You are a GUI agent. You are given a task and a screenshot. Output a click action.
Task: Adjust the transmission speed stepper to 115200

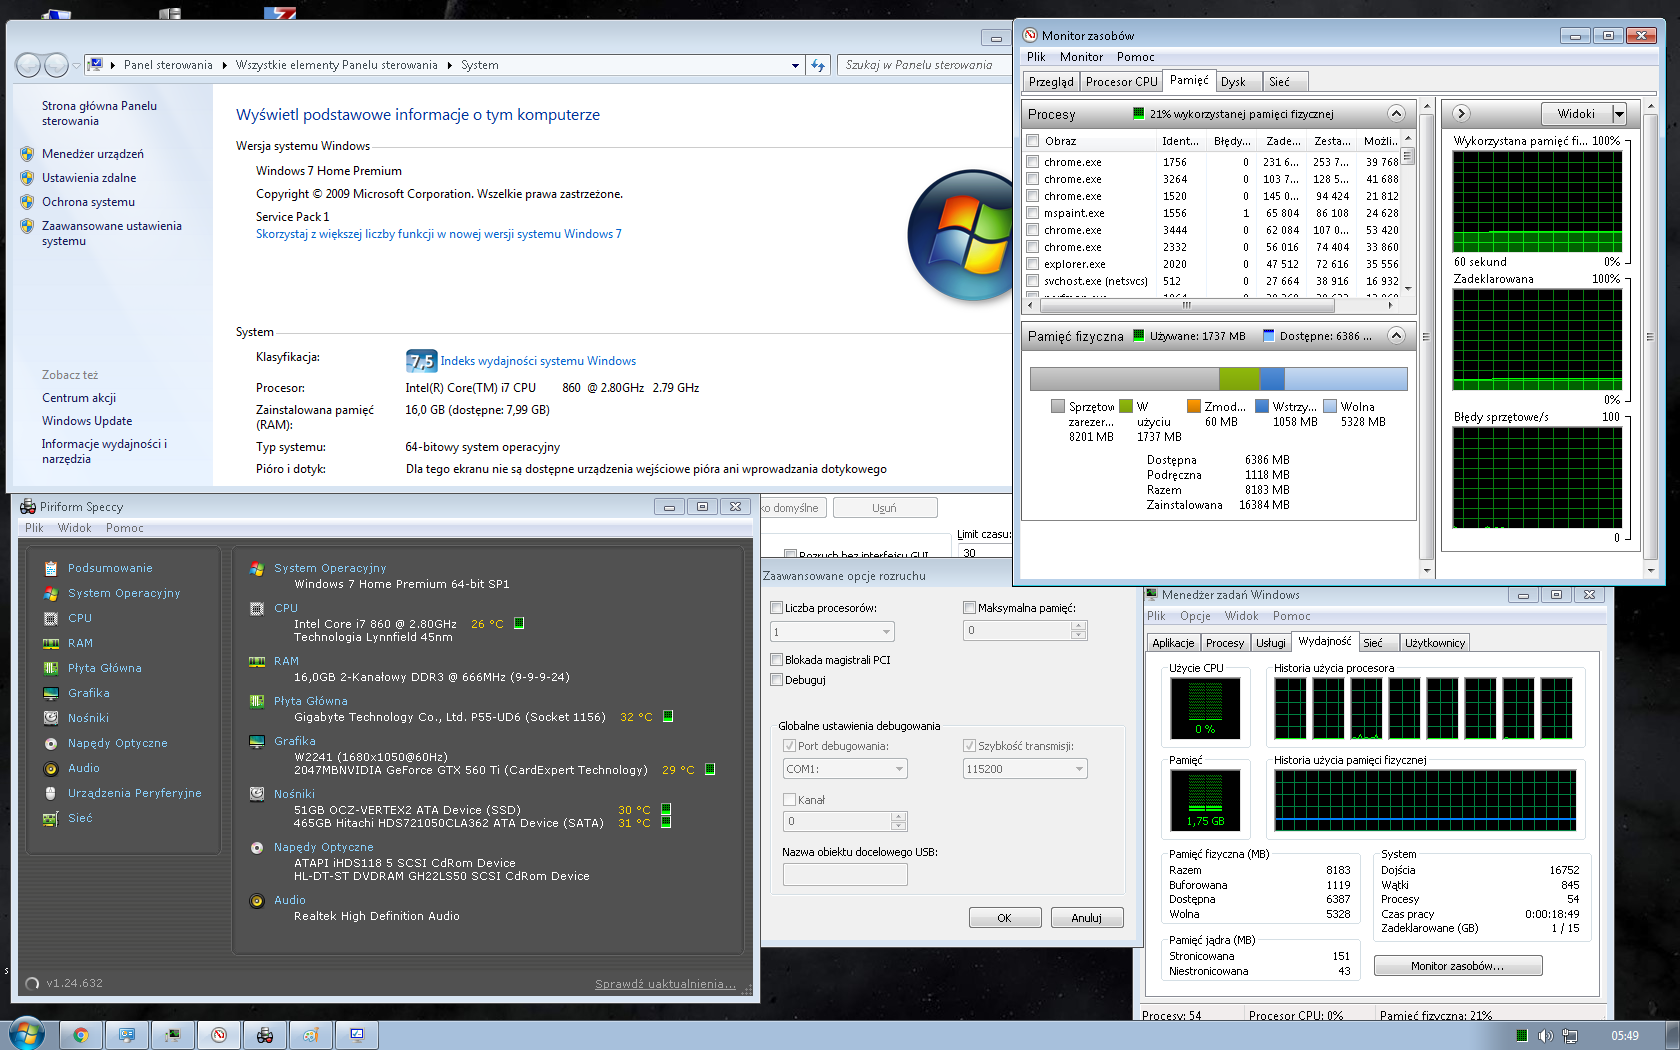(x=1078, y=768)
